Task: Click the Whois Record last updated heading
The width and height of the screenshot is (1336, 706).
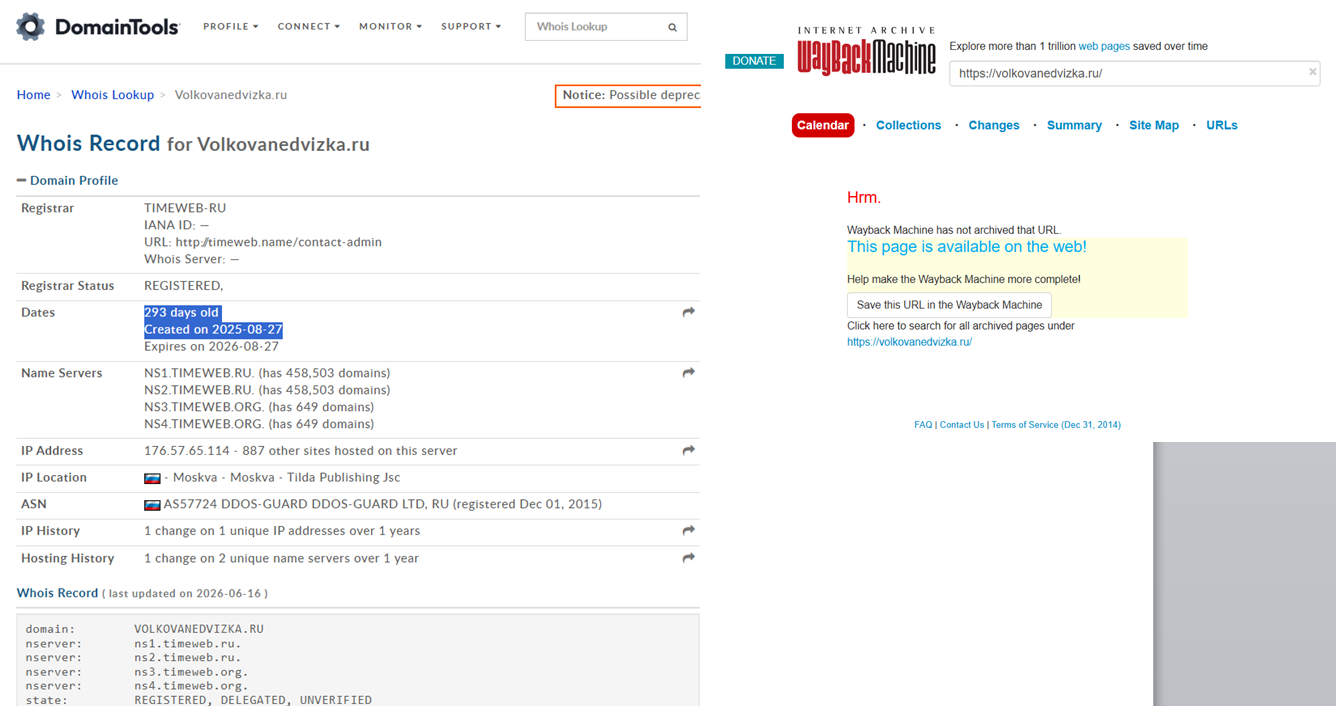Action: pos(142,593)
